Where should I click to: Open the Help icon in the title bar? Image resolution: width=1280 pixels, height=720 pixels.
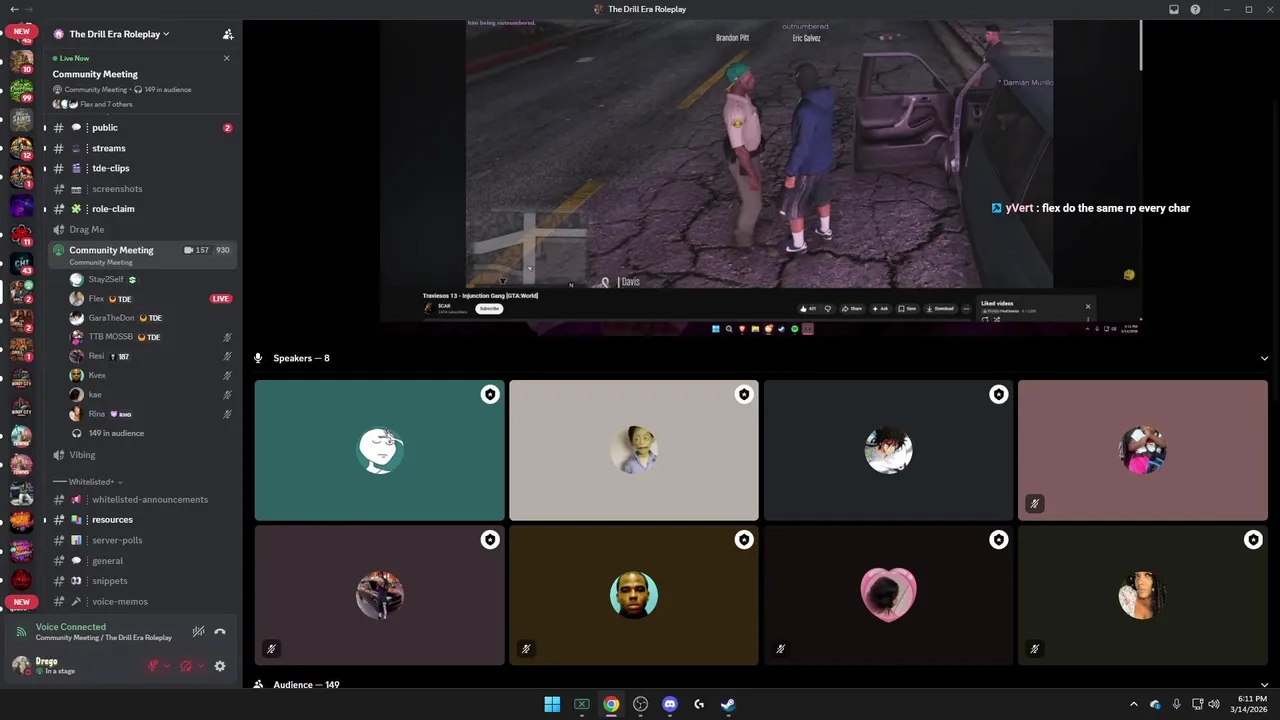[x=1196, y=9]
